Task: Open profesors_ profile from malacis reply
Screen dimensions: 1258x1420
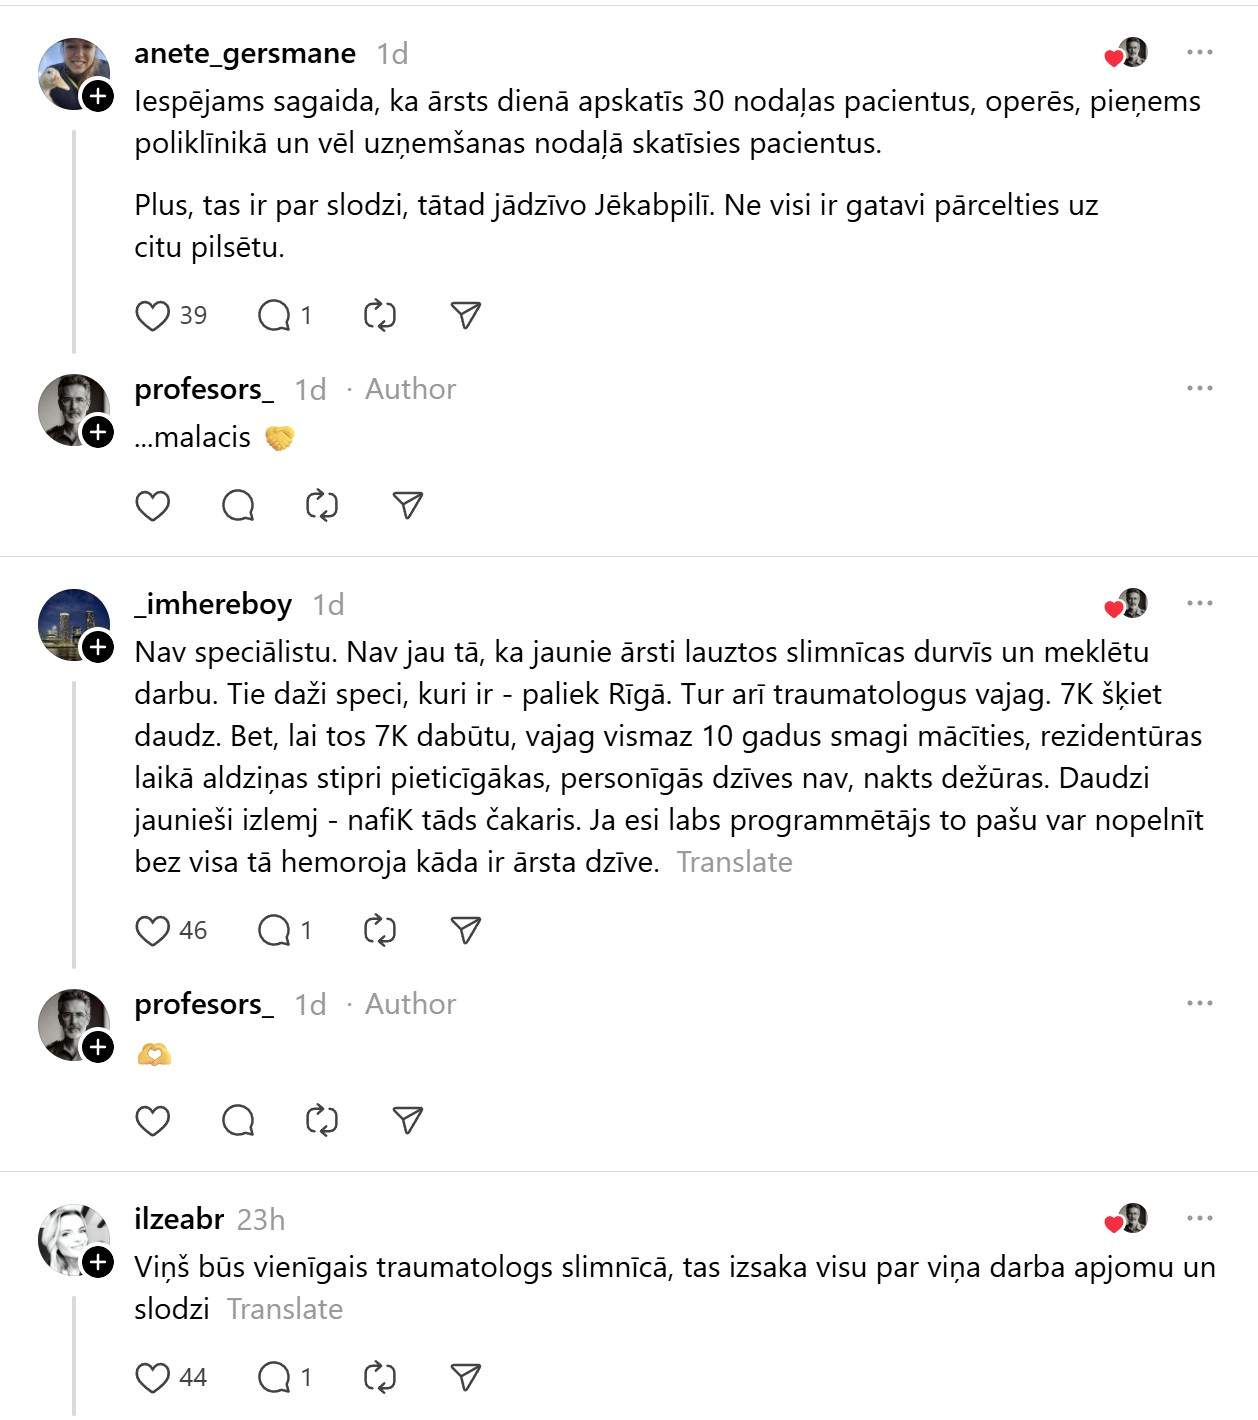Action: [x=204, y=389]
